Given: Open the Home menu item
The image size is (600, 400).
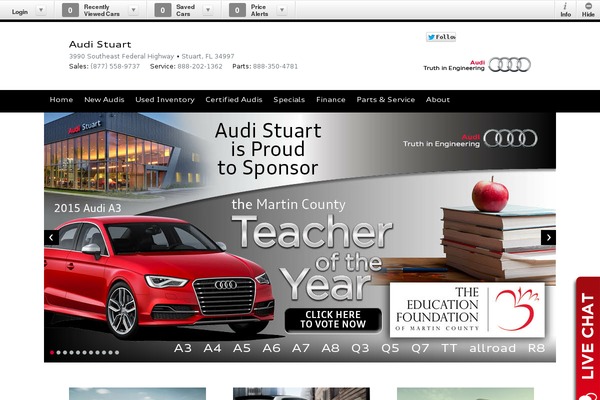Looking at the screenshot, I should point(61,100).
